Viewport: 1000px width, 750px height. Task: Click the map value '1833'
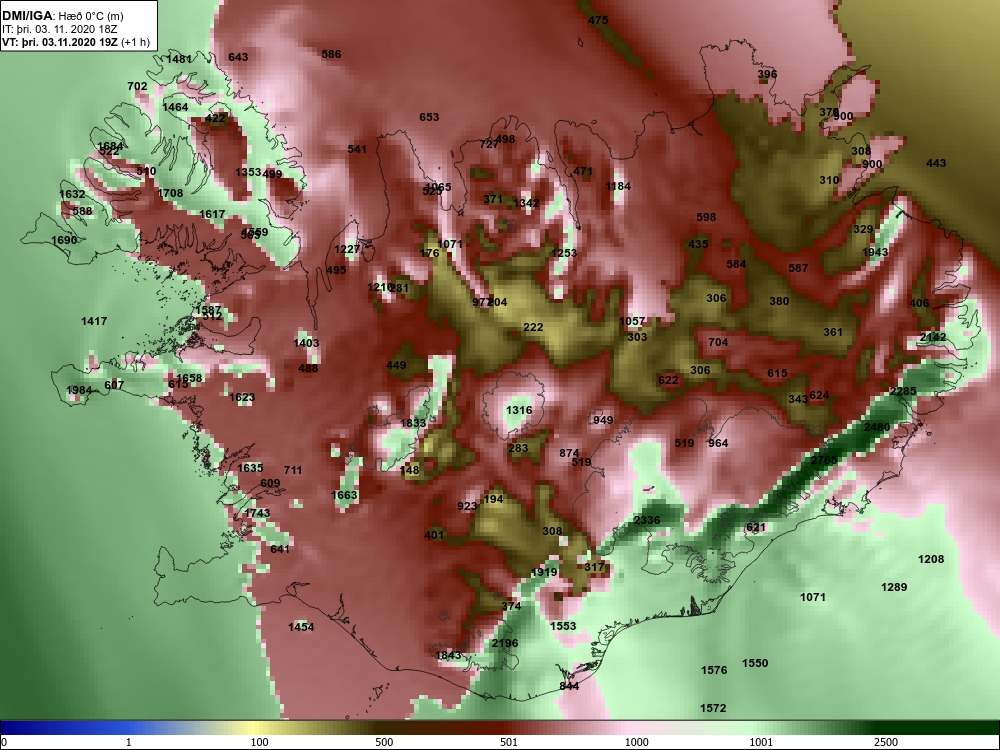[413, 423]
